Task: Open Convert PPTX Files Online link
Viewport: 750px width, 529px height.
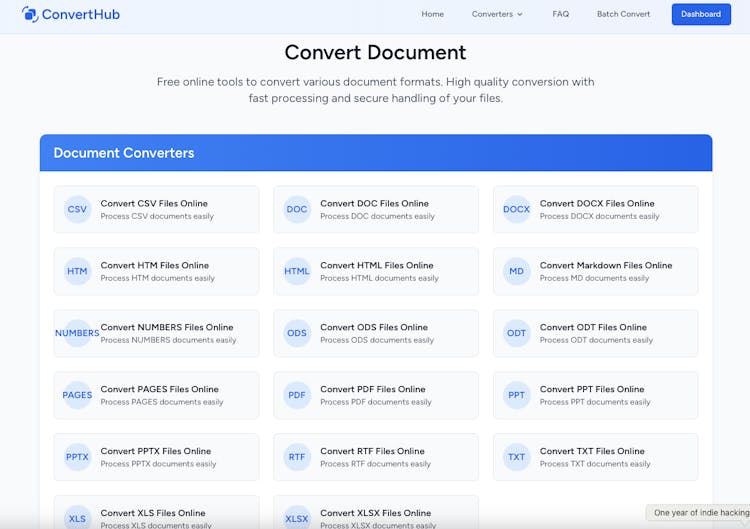Action: point(155,452)
